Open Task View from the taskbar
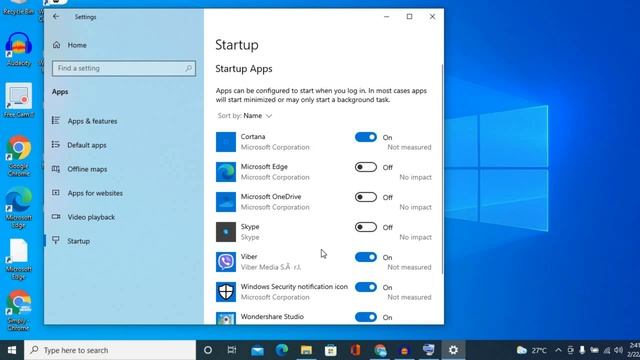The height and width of the screenshot is (360, 640). tap(232, 350)
